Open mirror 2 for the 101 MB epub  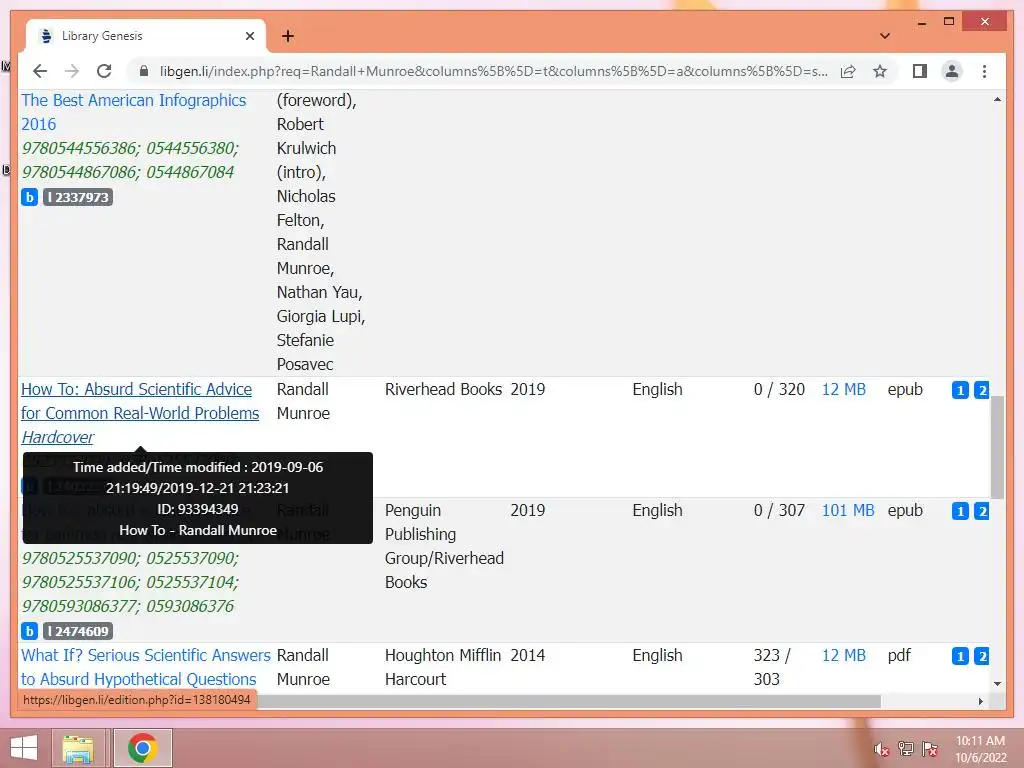pos(982,511)
